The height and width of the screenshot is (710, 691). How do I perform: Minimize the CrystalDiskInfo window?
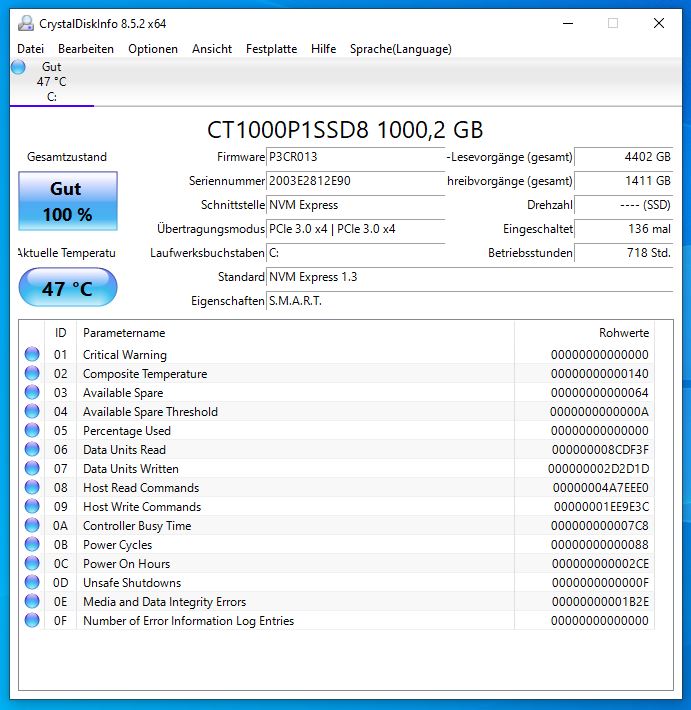tap(568, 23)
